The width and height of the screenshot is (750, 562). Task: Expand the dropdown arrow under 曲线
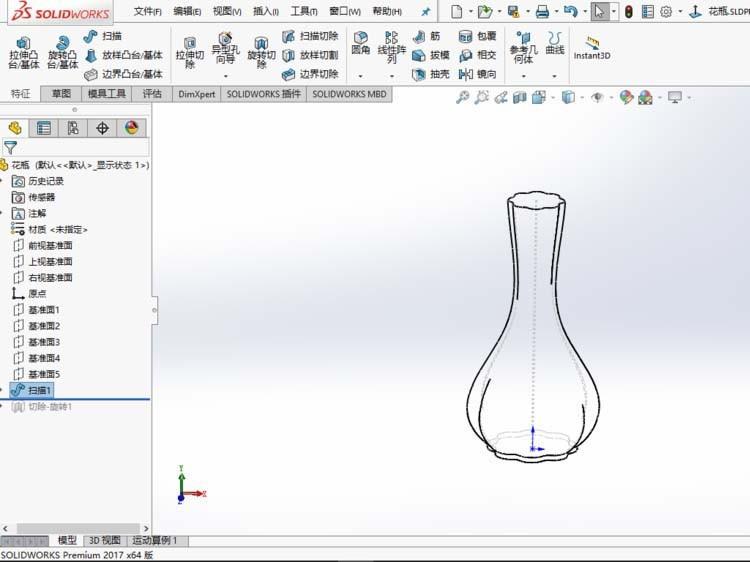tap(555, 76)
